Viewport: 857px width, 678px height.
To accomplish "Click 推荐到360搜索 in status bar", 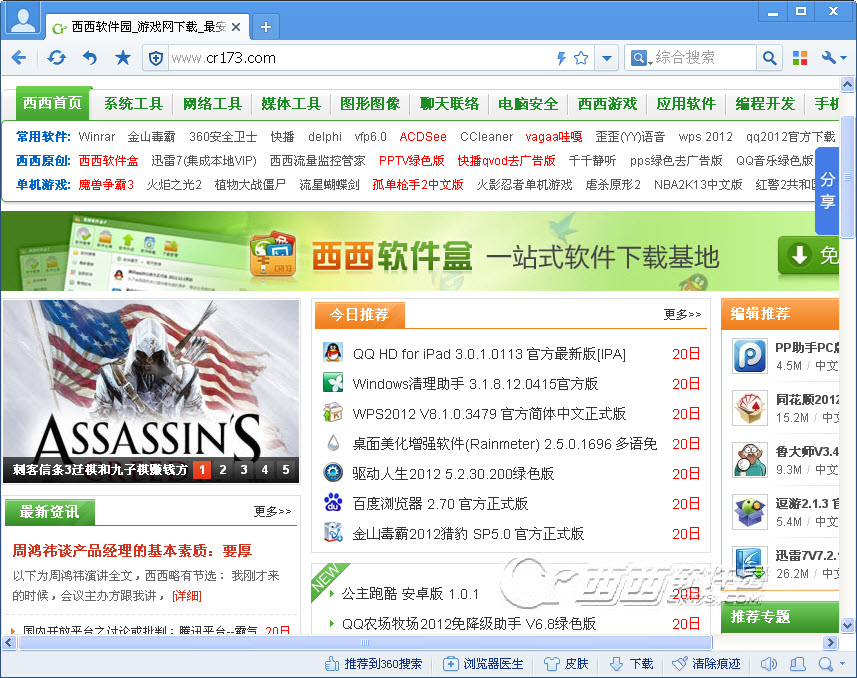I will 373,664.
